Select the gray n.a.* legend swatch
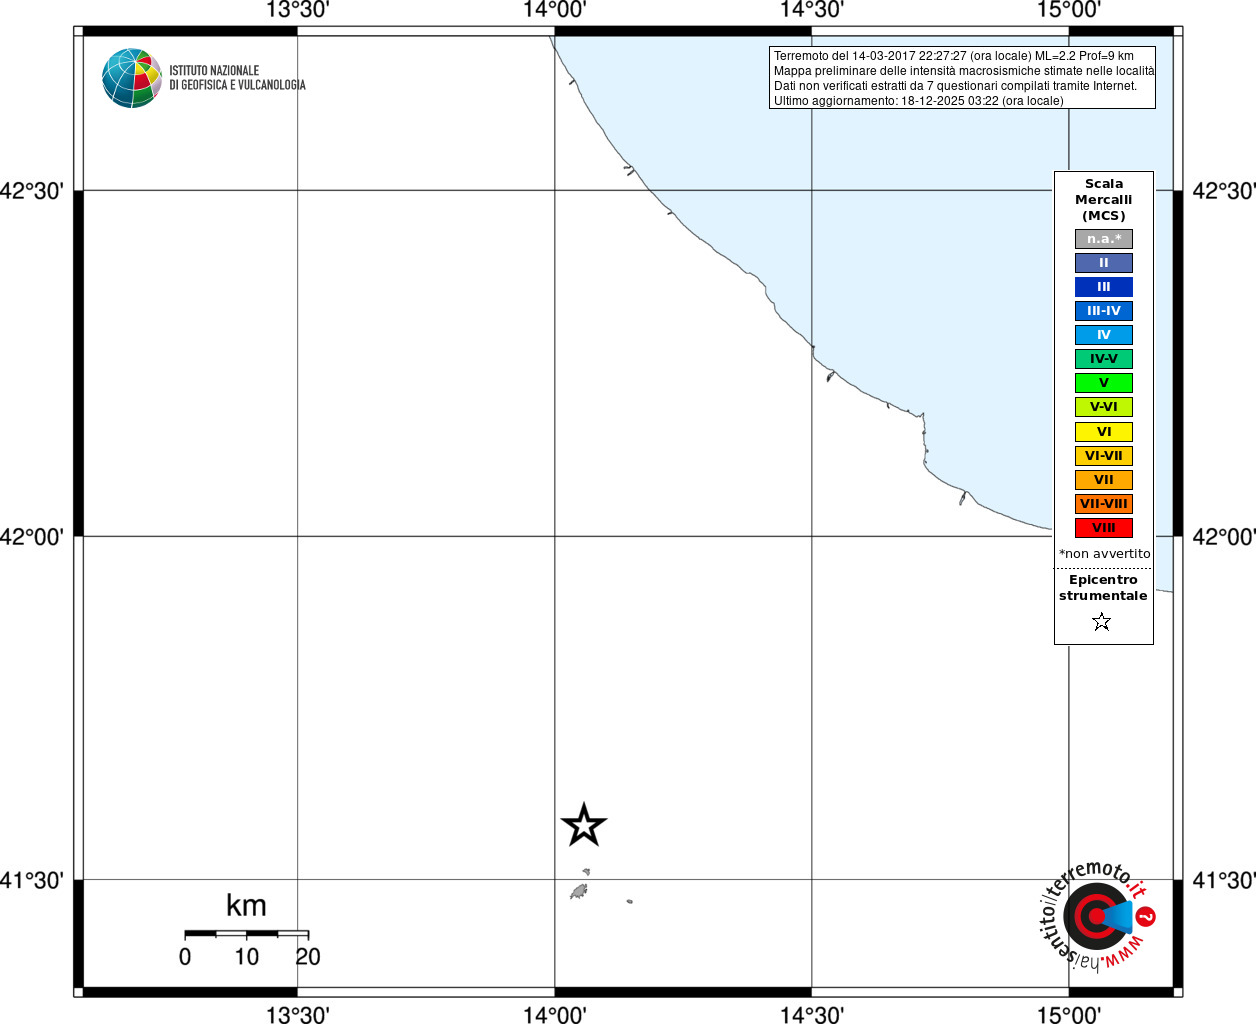 [1104, 239]
